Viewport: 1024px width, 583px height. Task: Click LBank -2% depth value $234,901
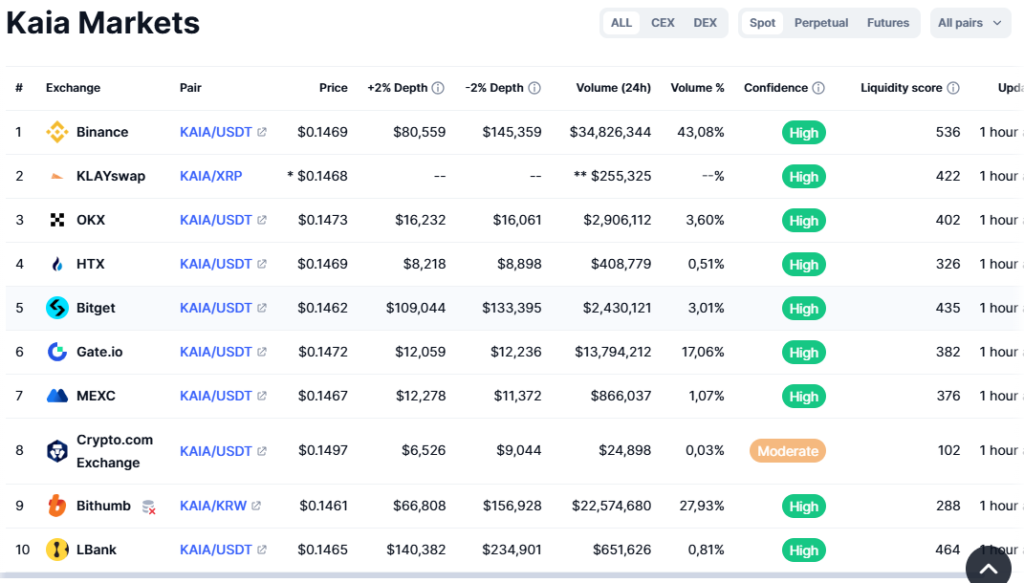[512, 550]
